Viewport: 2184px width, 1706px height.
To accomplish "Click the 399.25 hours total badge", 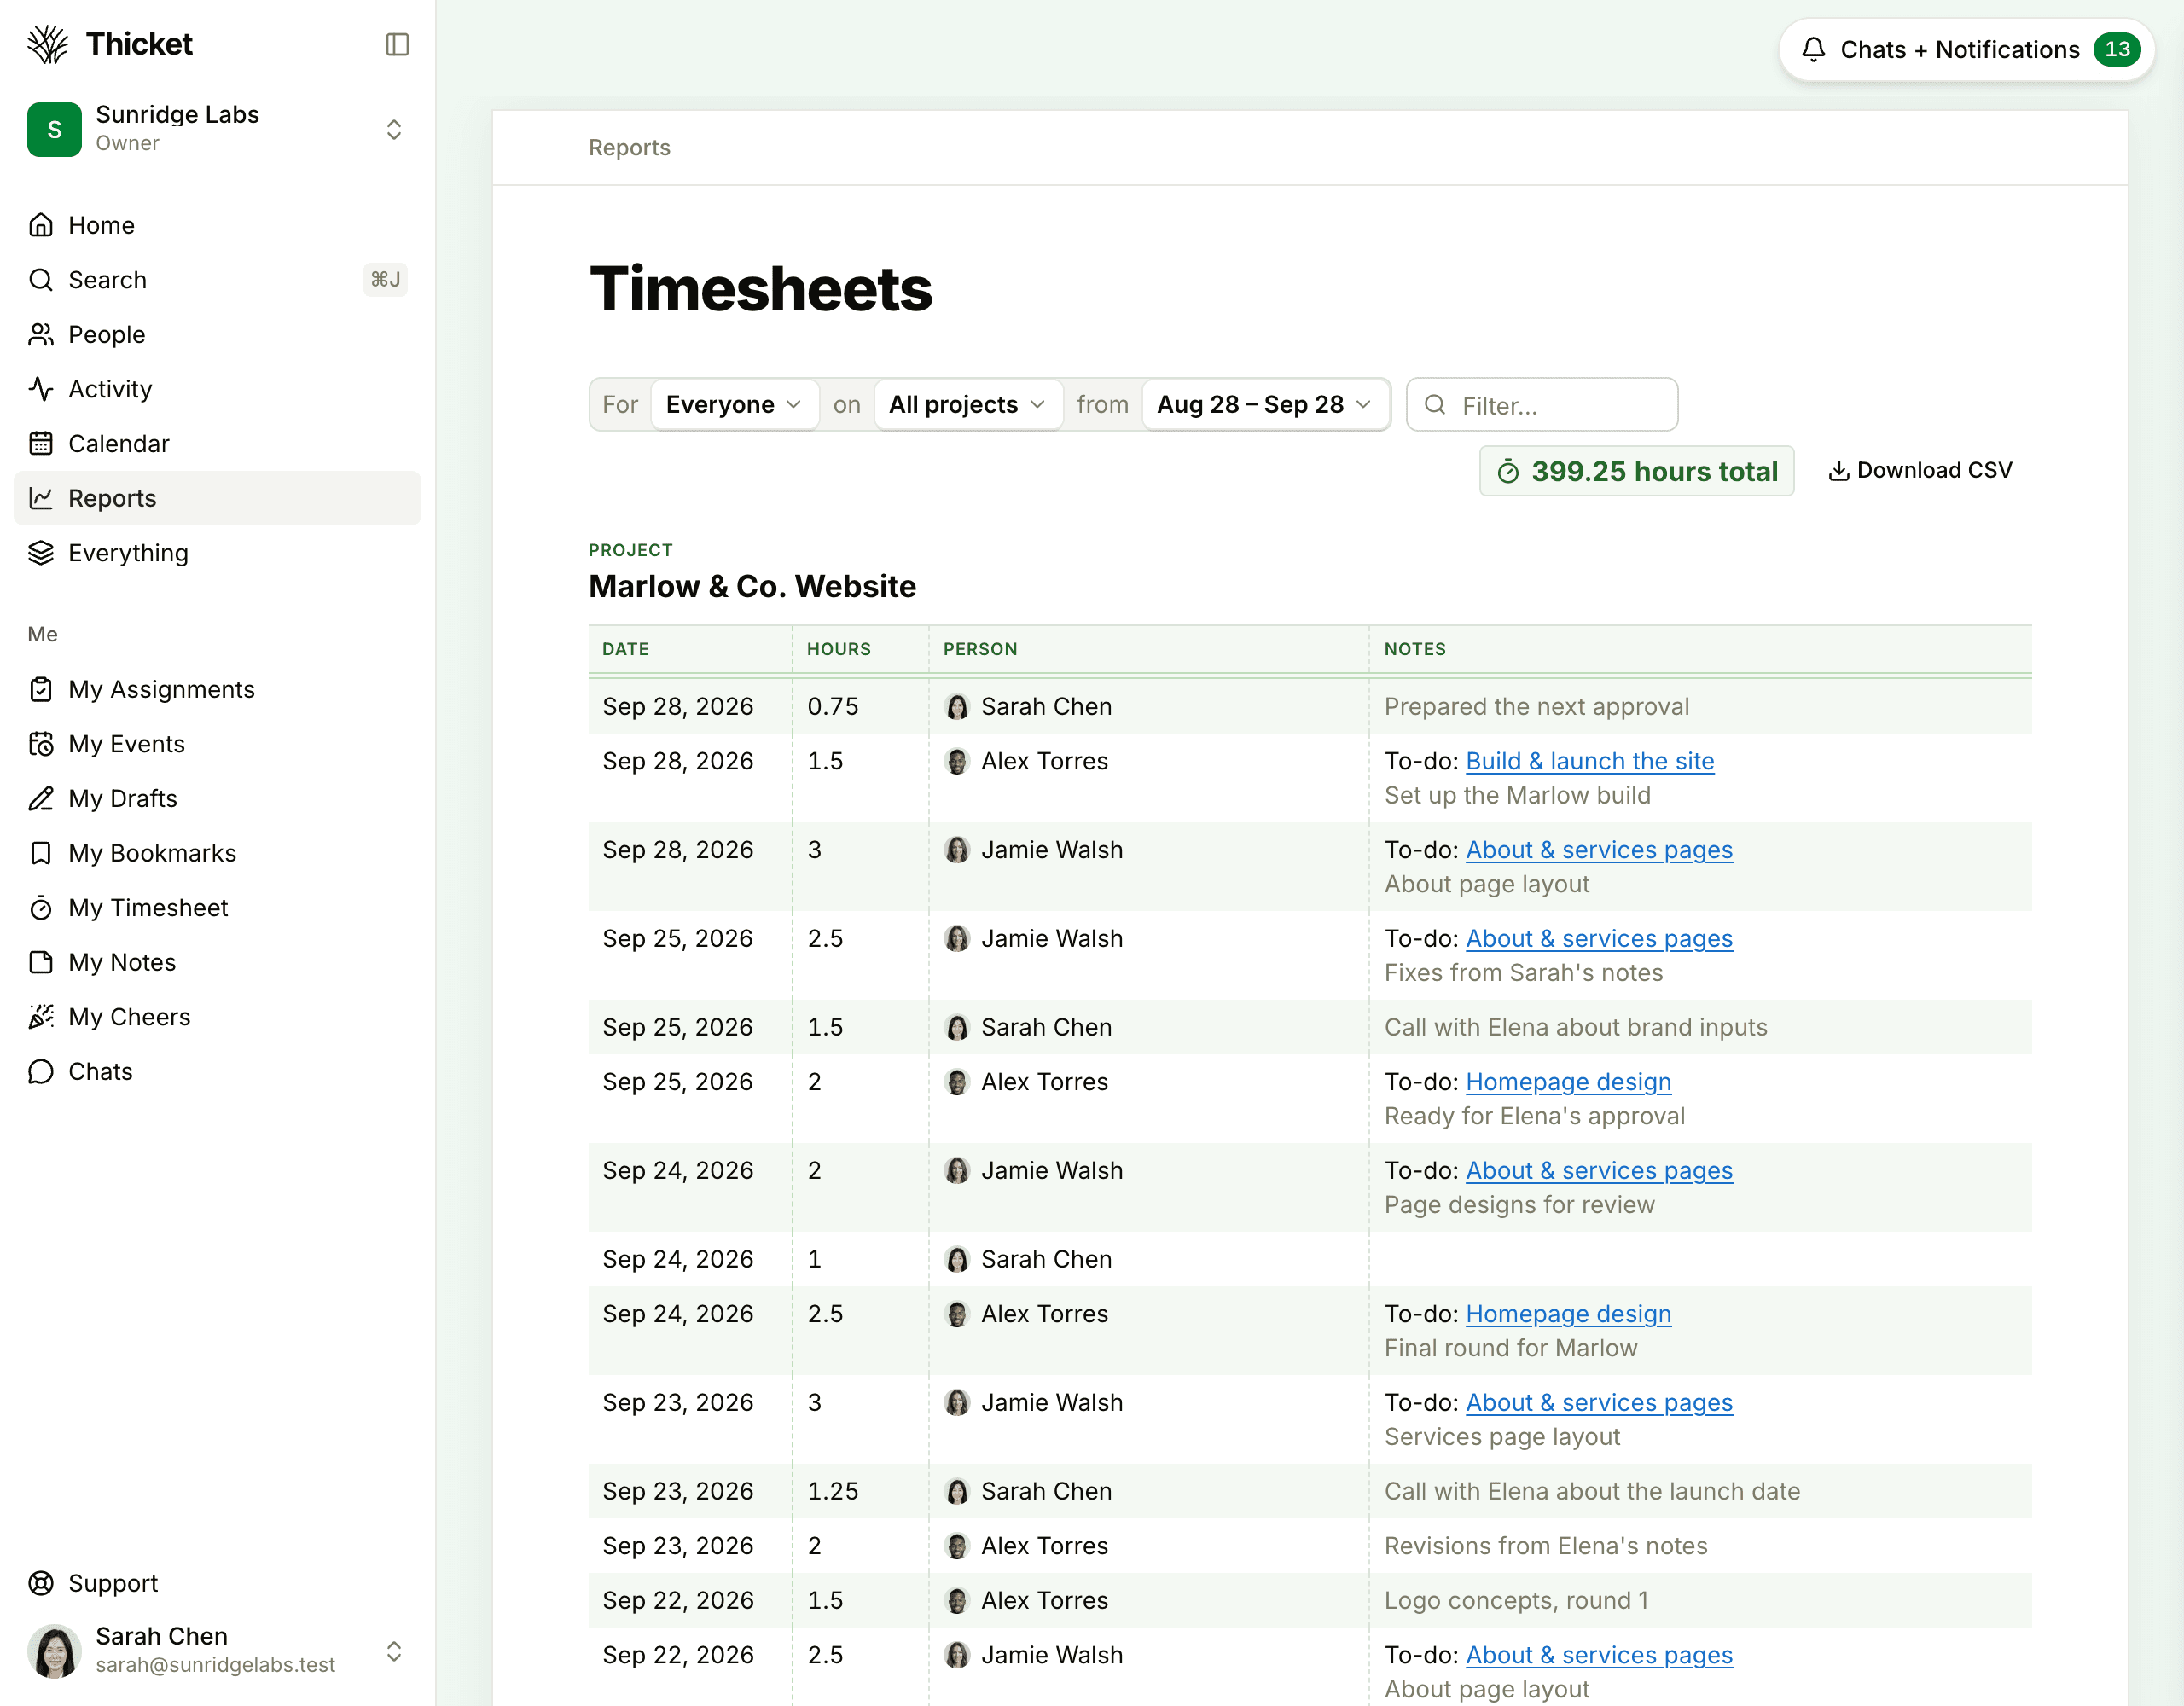I will 1636,471.
